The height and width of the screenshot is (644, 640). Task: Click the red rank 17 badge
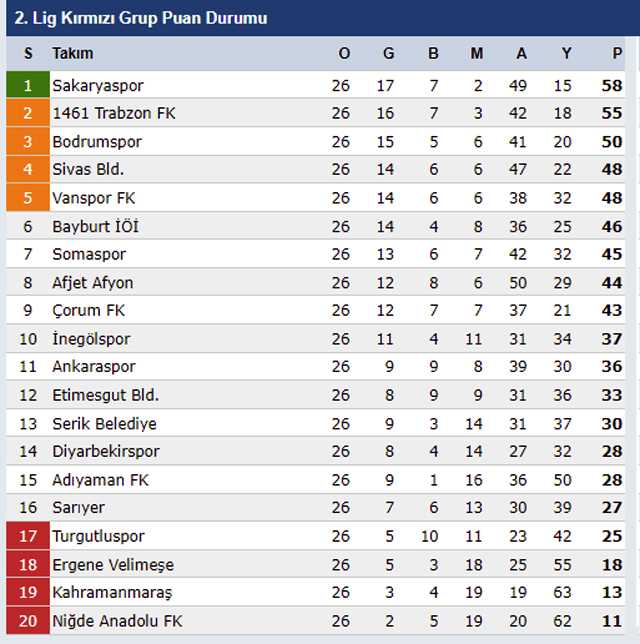point(28,536)
